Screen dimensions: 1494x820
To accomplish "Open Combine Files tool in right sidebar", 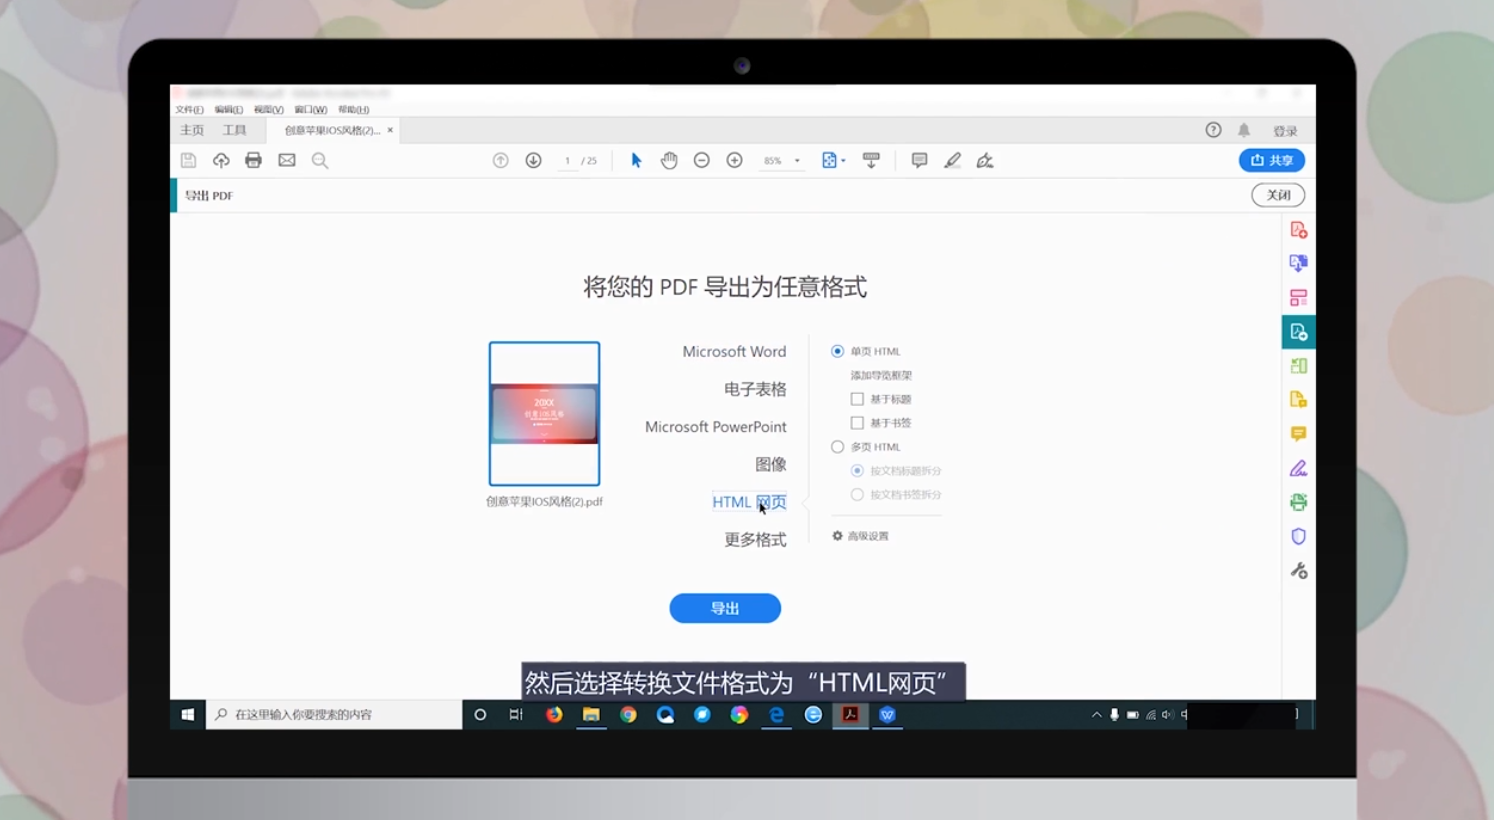I will tap(1298, 263).
